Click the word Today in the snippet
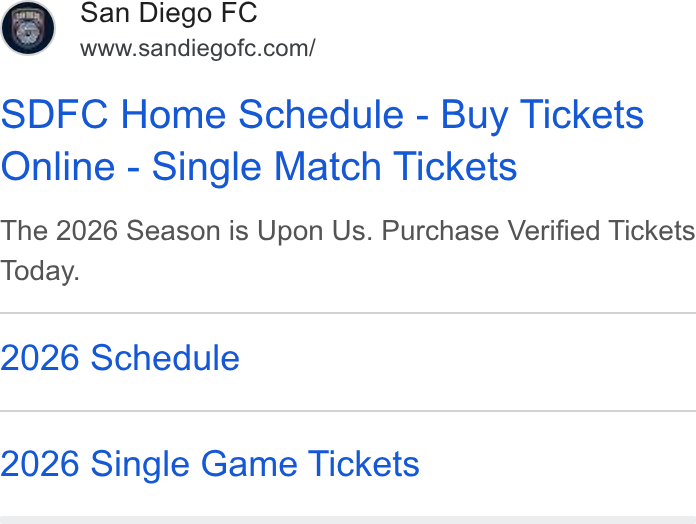The image size is (696, 524). tap(40, 271)
